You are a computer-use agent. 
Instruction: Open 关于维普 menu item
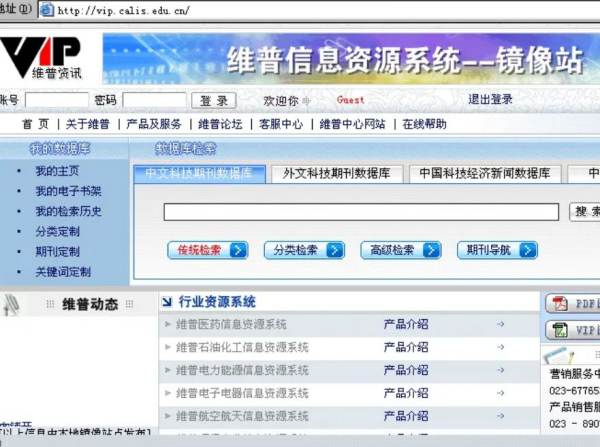[x=88, y=124]
